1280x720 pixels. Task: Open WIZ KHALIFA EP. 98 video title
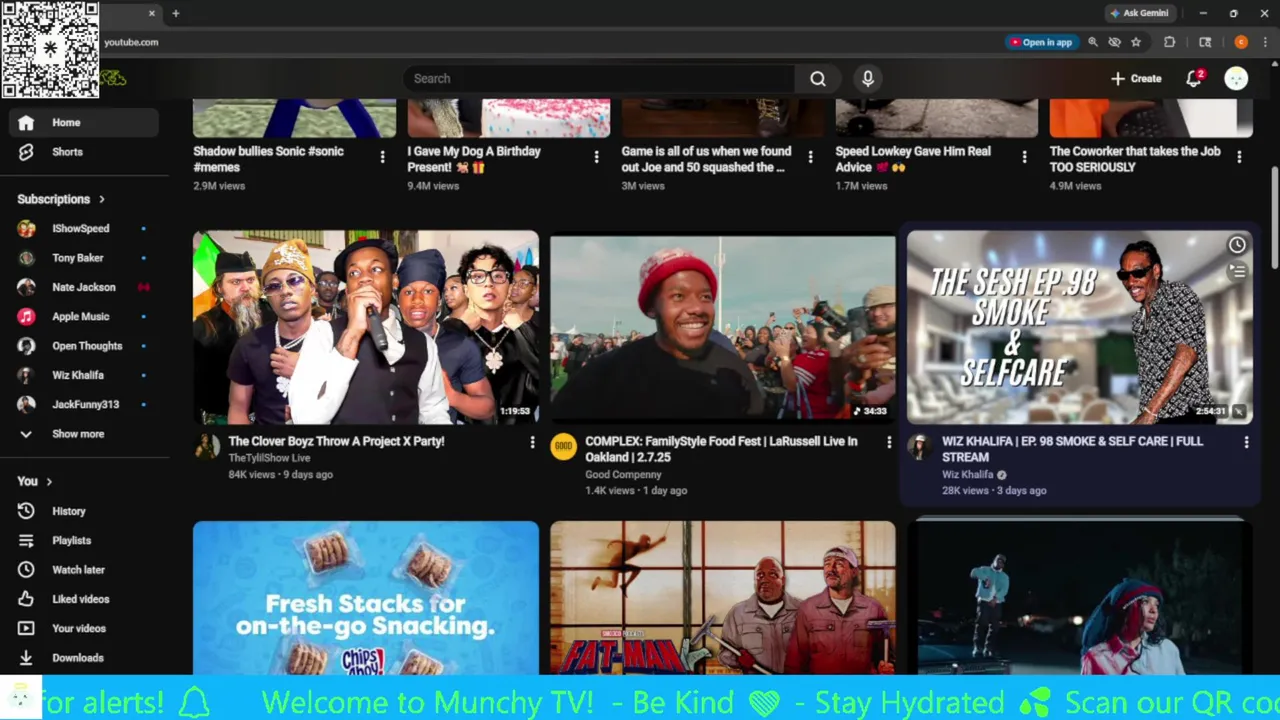coord(1072,449)
